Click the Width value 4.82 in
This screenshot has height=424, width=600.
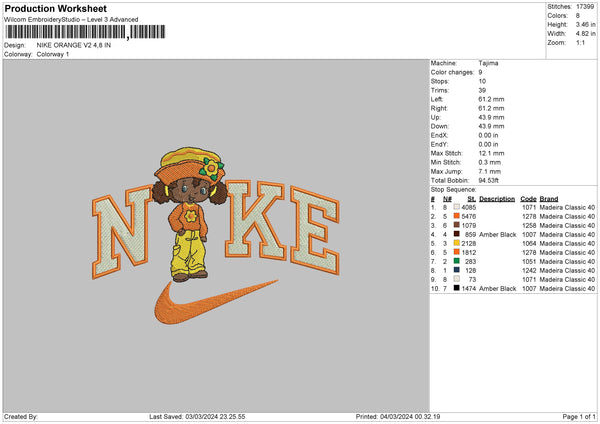click(x=585, y=34)
